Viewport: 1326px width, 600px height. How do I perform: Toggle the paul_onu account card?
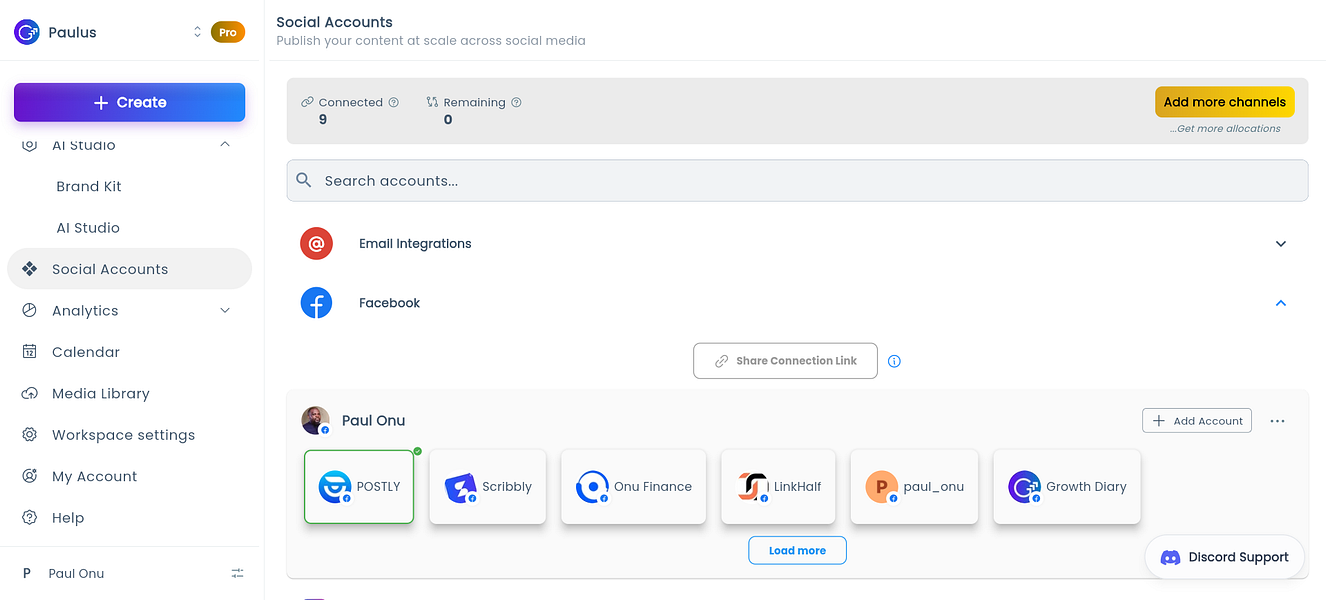pos(914,487)
